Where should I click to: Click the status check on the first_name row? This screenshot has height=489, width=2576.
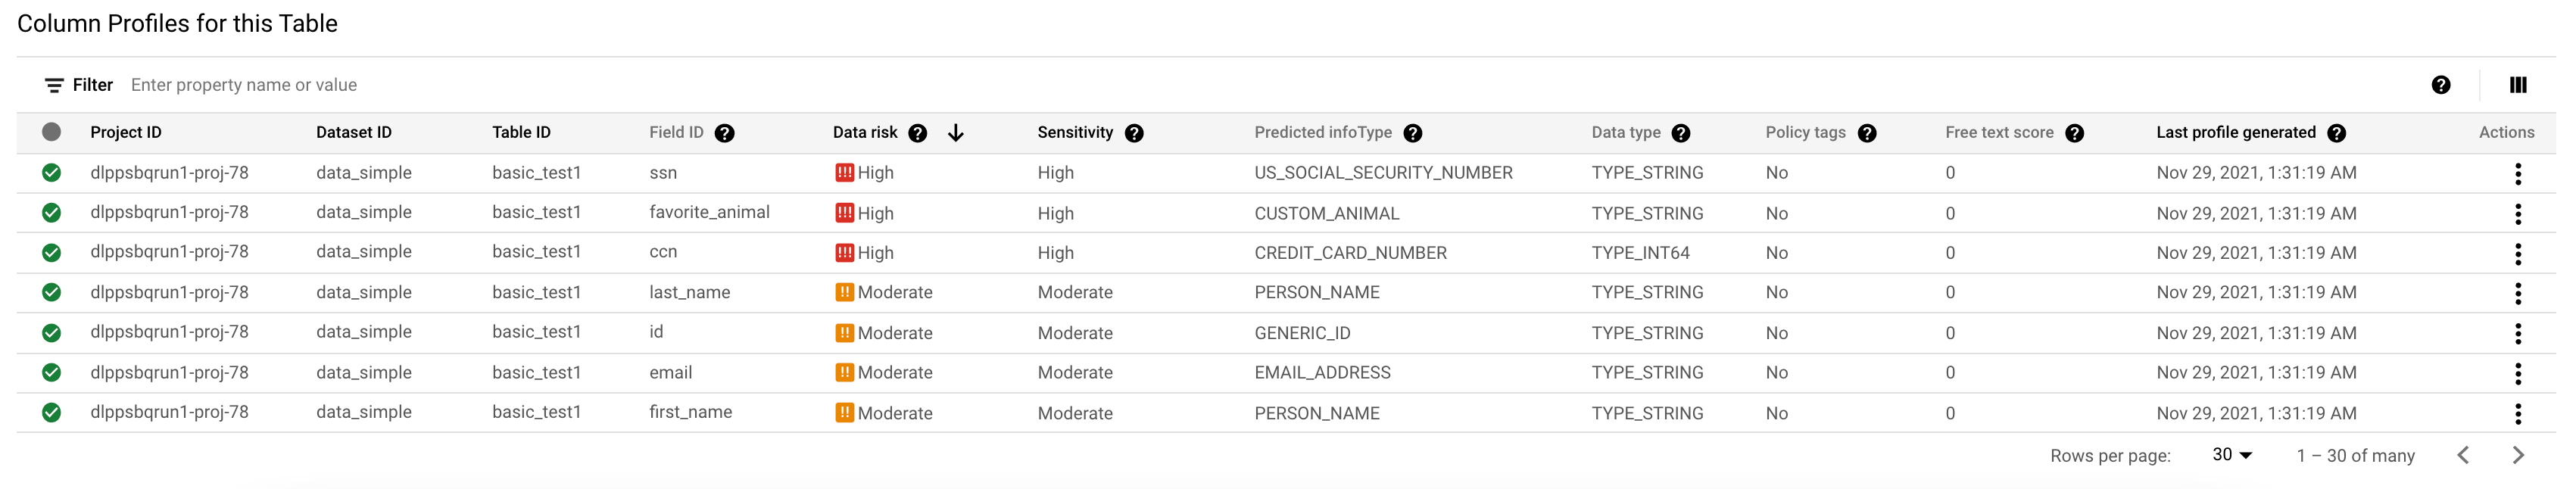point(53,412)
